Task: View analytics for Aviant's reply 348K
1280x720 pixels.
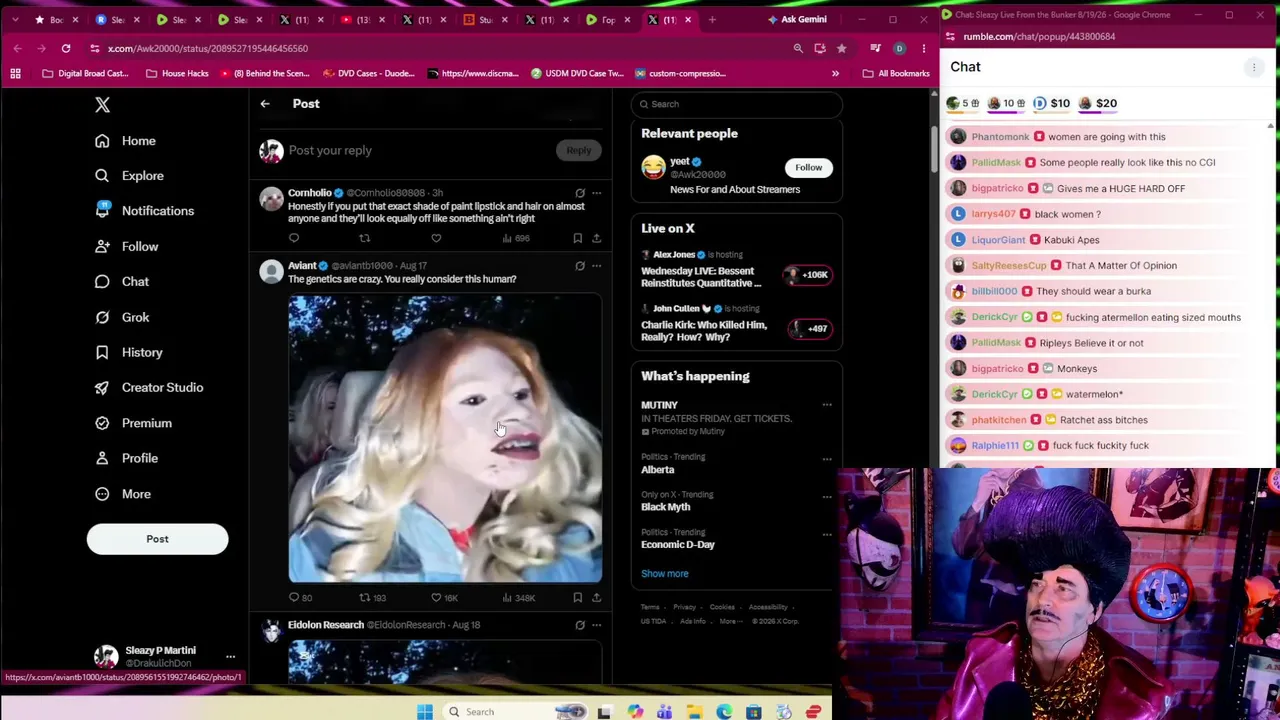Action: (519, 598)
